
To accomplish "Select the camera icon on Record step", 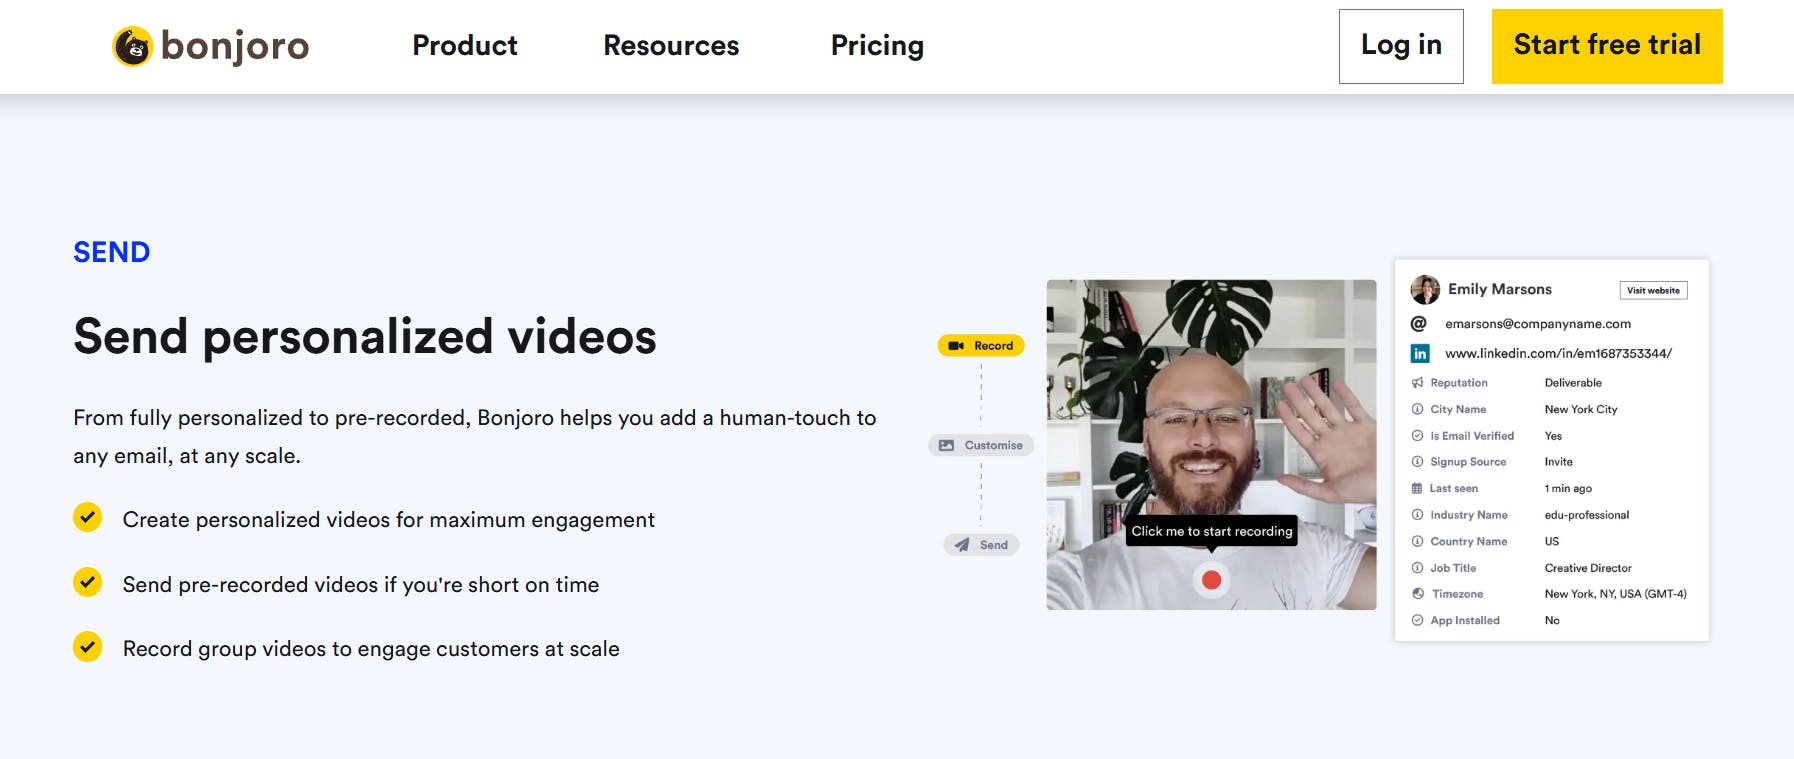I will coord(956,346).
